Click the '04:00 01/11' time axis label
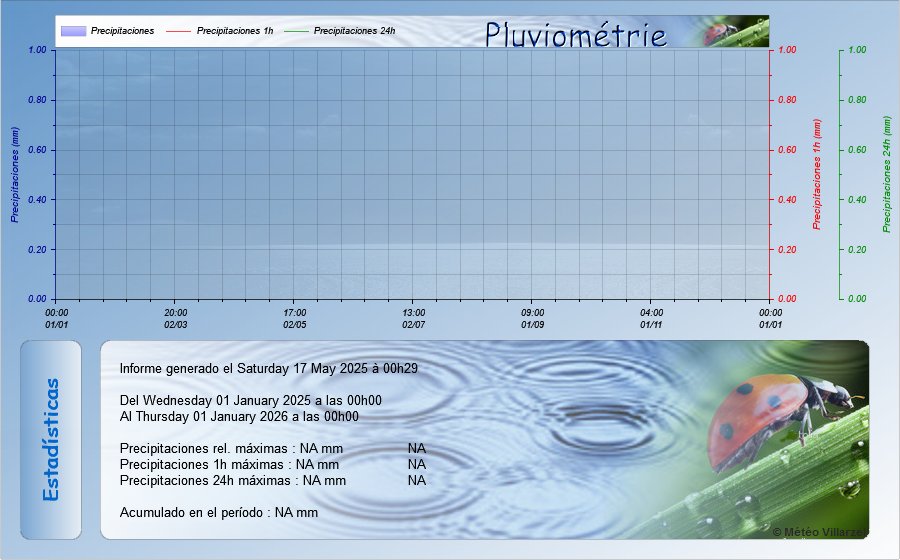This screenshot has width=900, height=560. click(651, 318)
